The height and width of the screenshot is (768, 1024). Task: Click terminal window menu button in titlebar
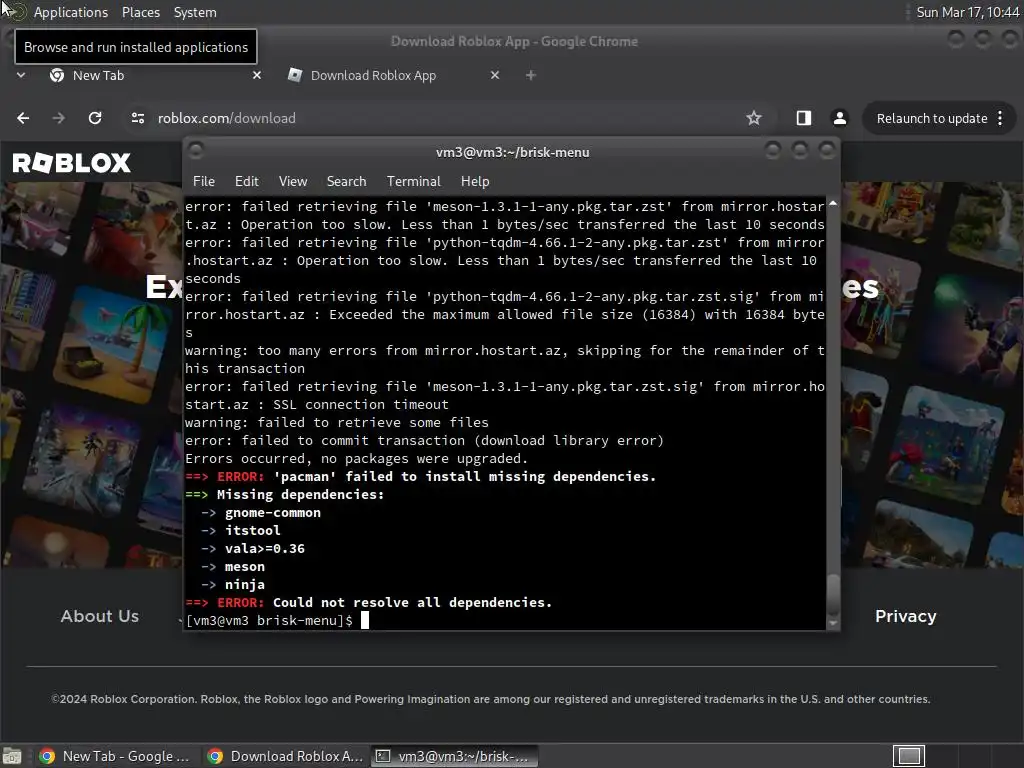196,151
